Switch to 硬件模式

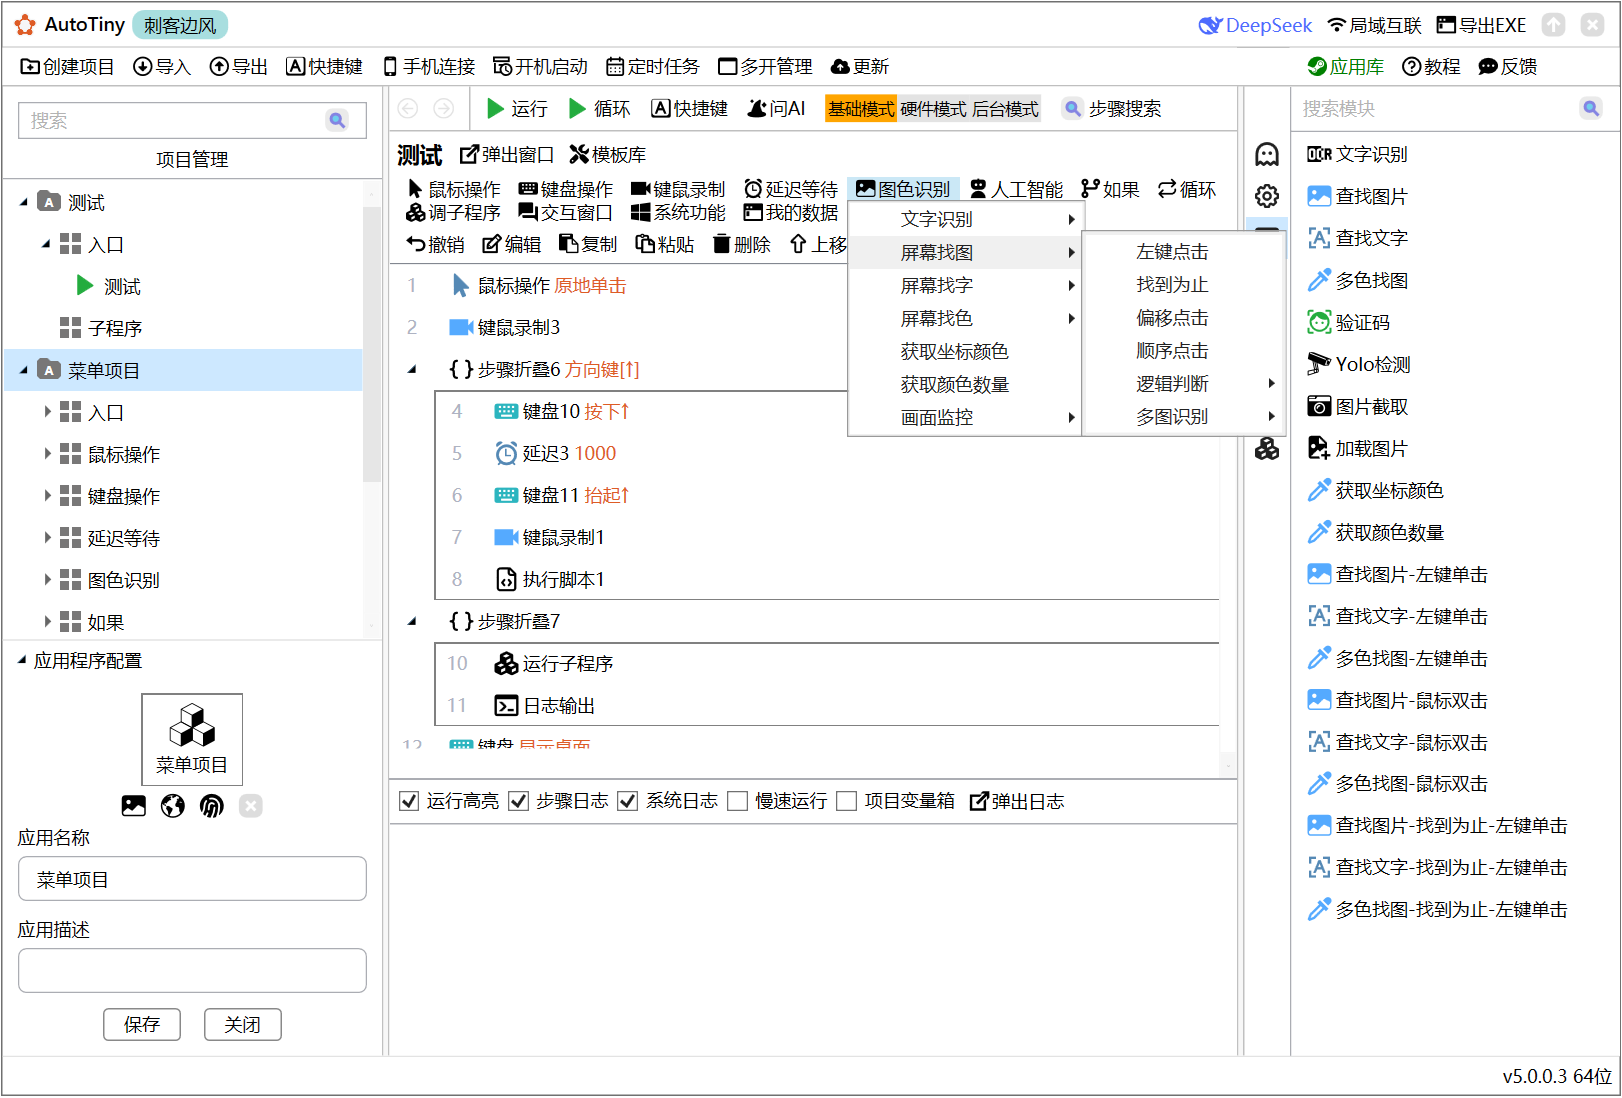tap(933, 108)
